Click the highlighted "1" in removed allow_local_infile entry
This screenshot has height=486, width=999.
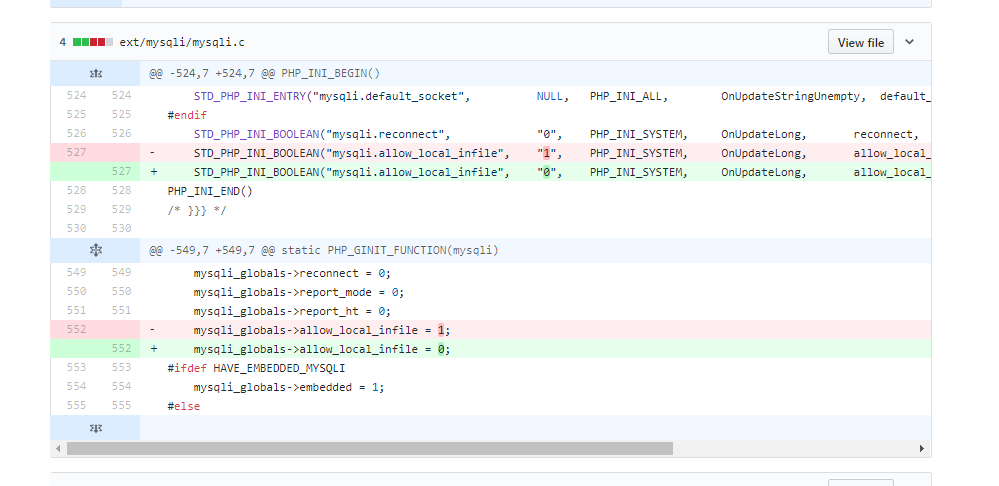coord(546,153)
